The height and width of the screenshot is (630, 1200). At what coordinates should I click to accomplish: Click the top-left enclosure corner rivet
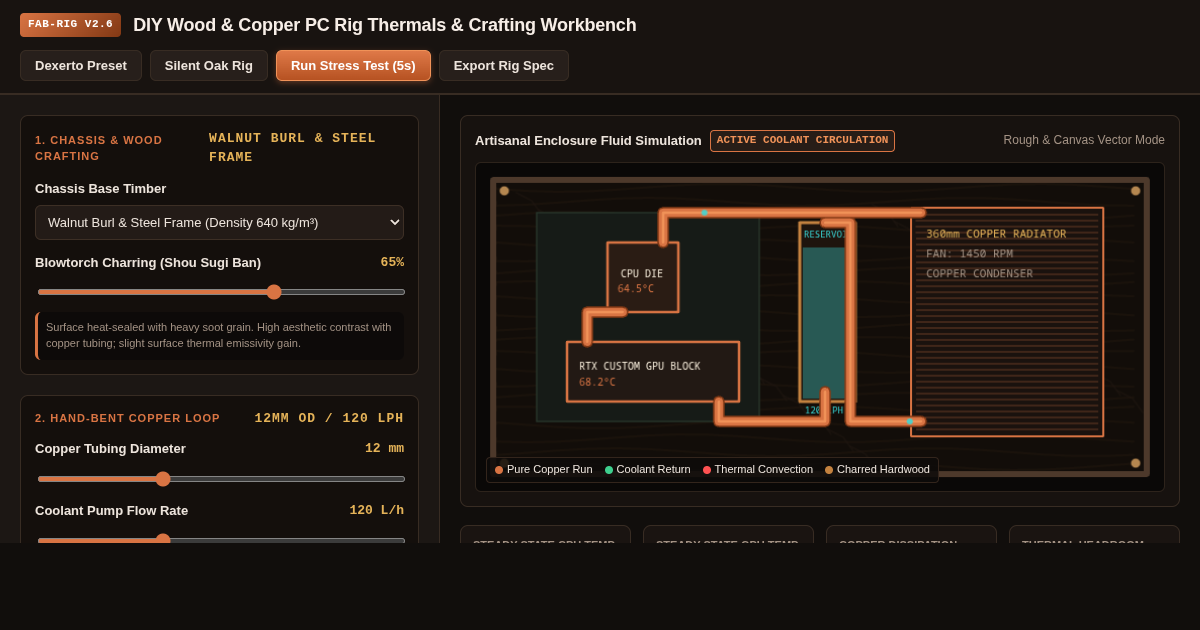tap(504, 191)
